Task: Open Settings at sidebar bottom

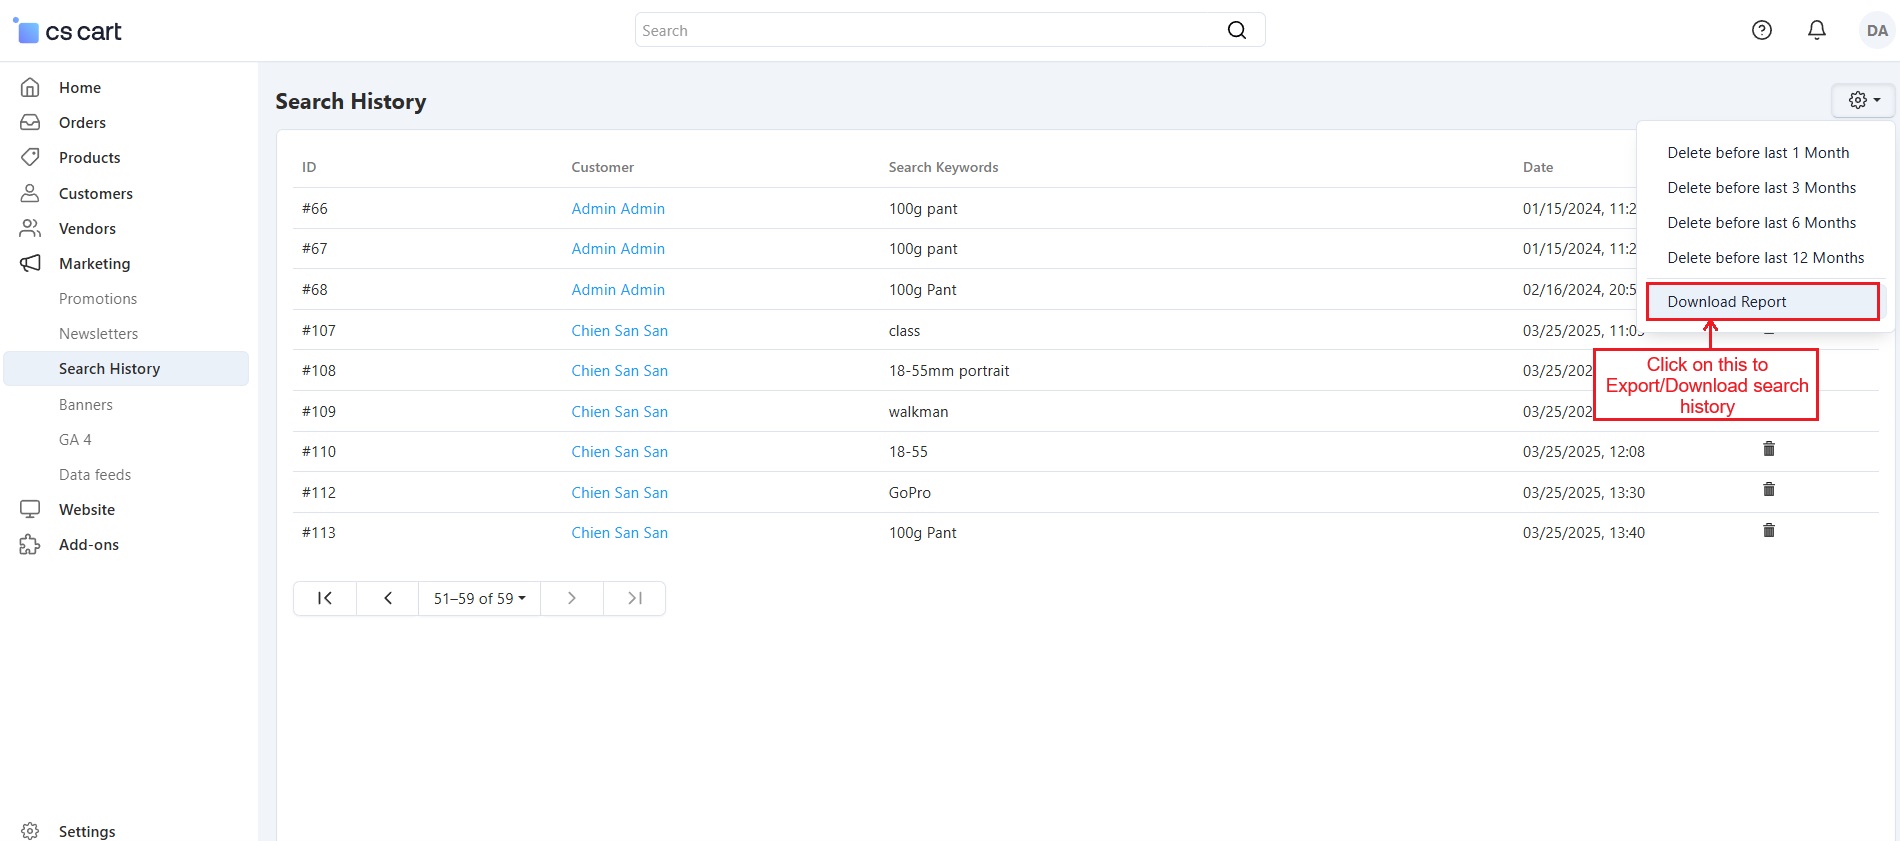Action: (87, 831)
